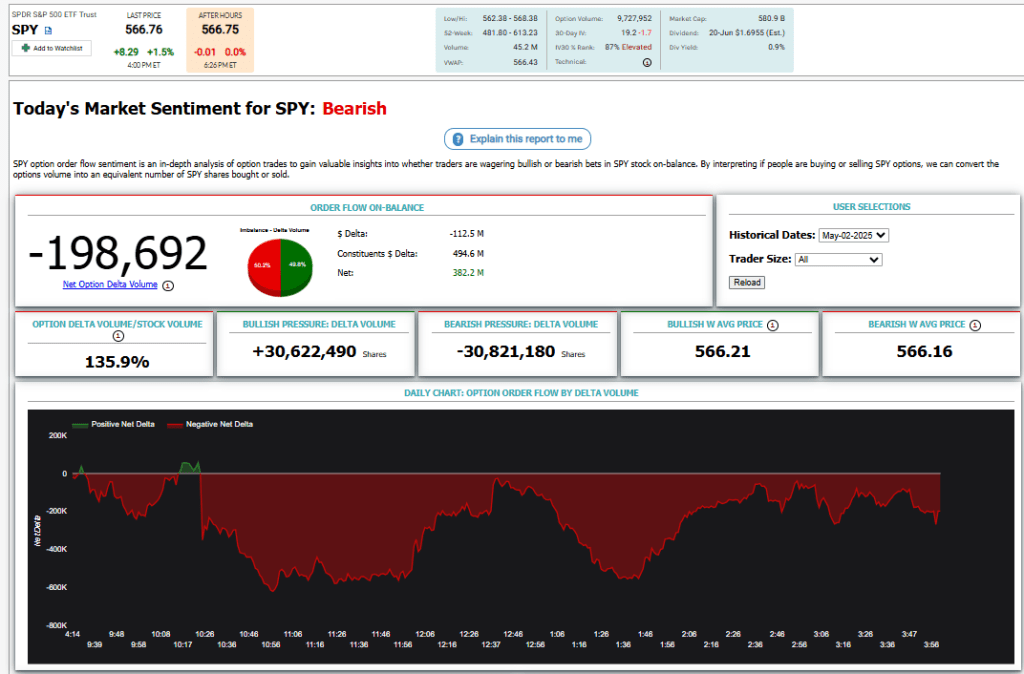
Task: Click Explain this report to me
Action: (517, 139)
